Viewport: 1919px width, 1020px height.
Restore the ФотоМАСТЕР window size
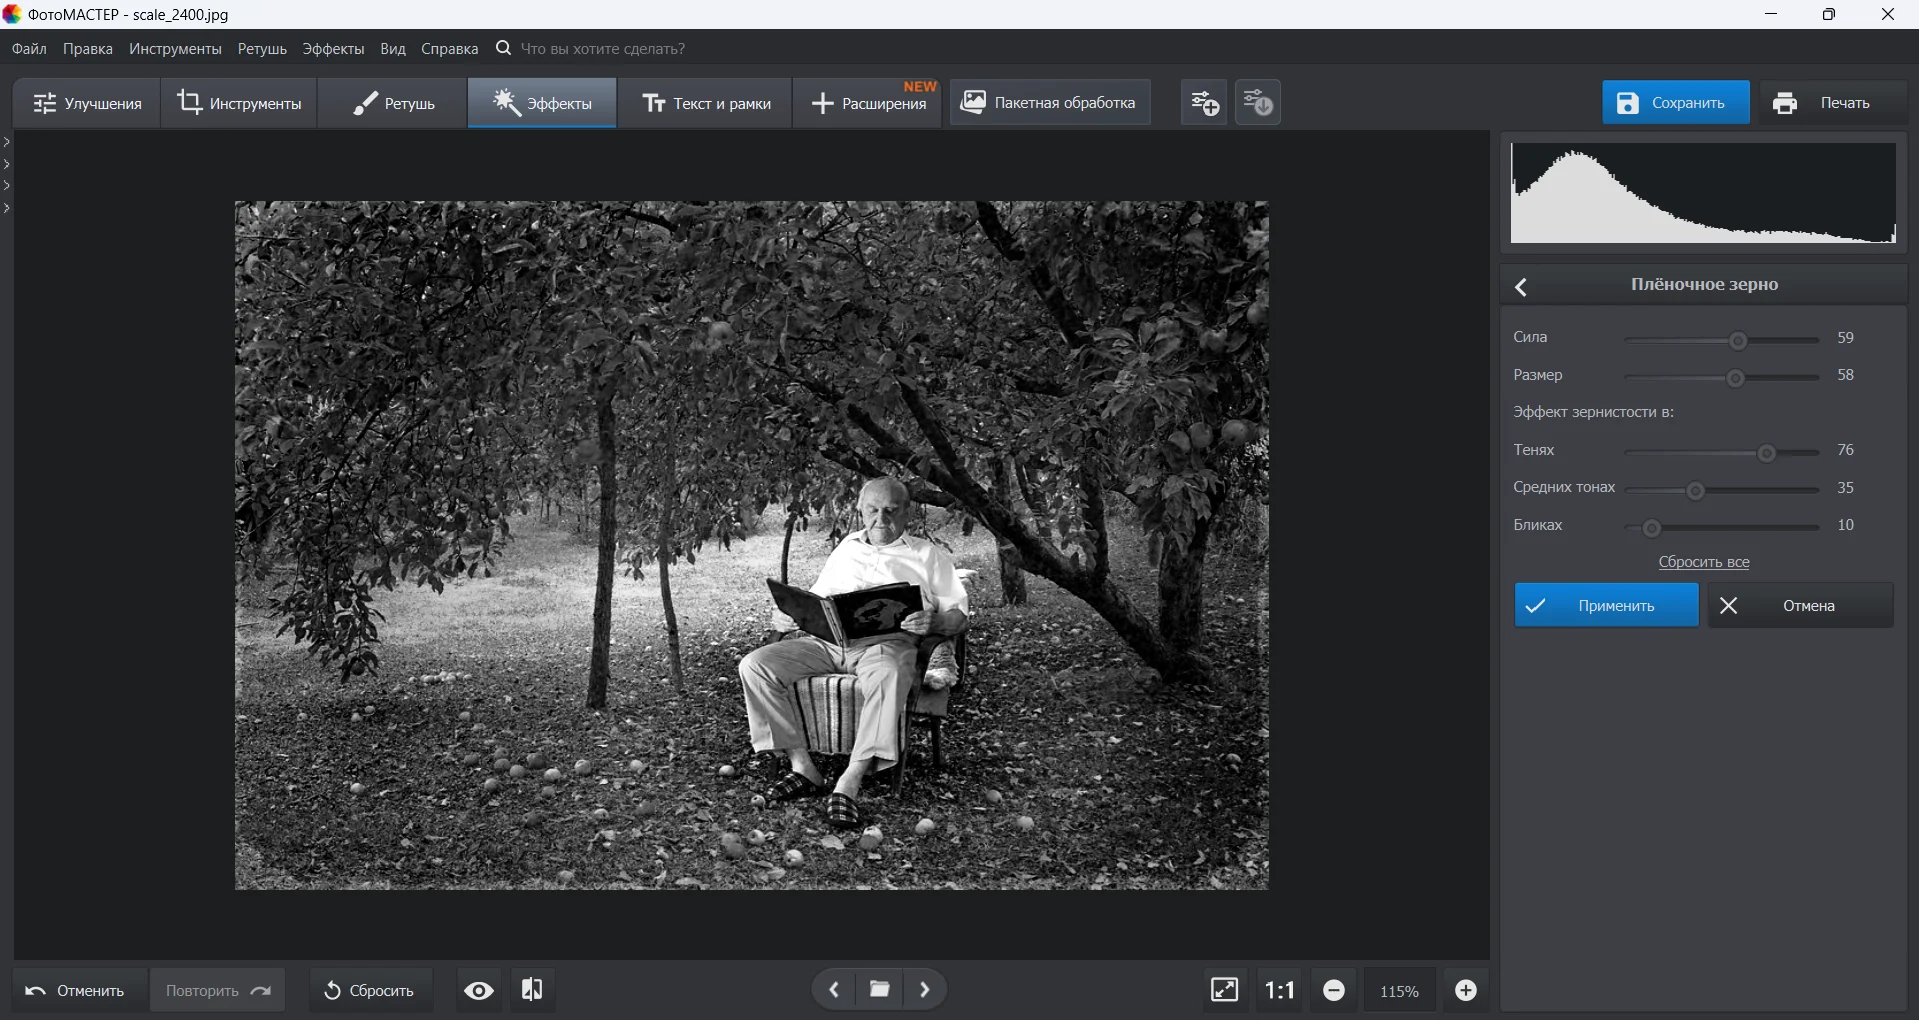coord(1829,14)
